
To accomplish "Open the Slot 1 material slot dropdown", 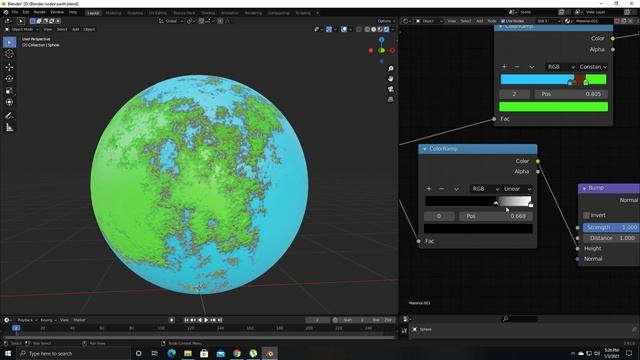I will coord(548,21).
